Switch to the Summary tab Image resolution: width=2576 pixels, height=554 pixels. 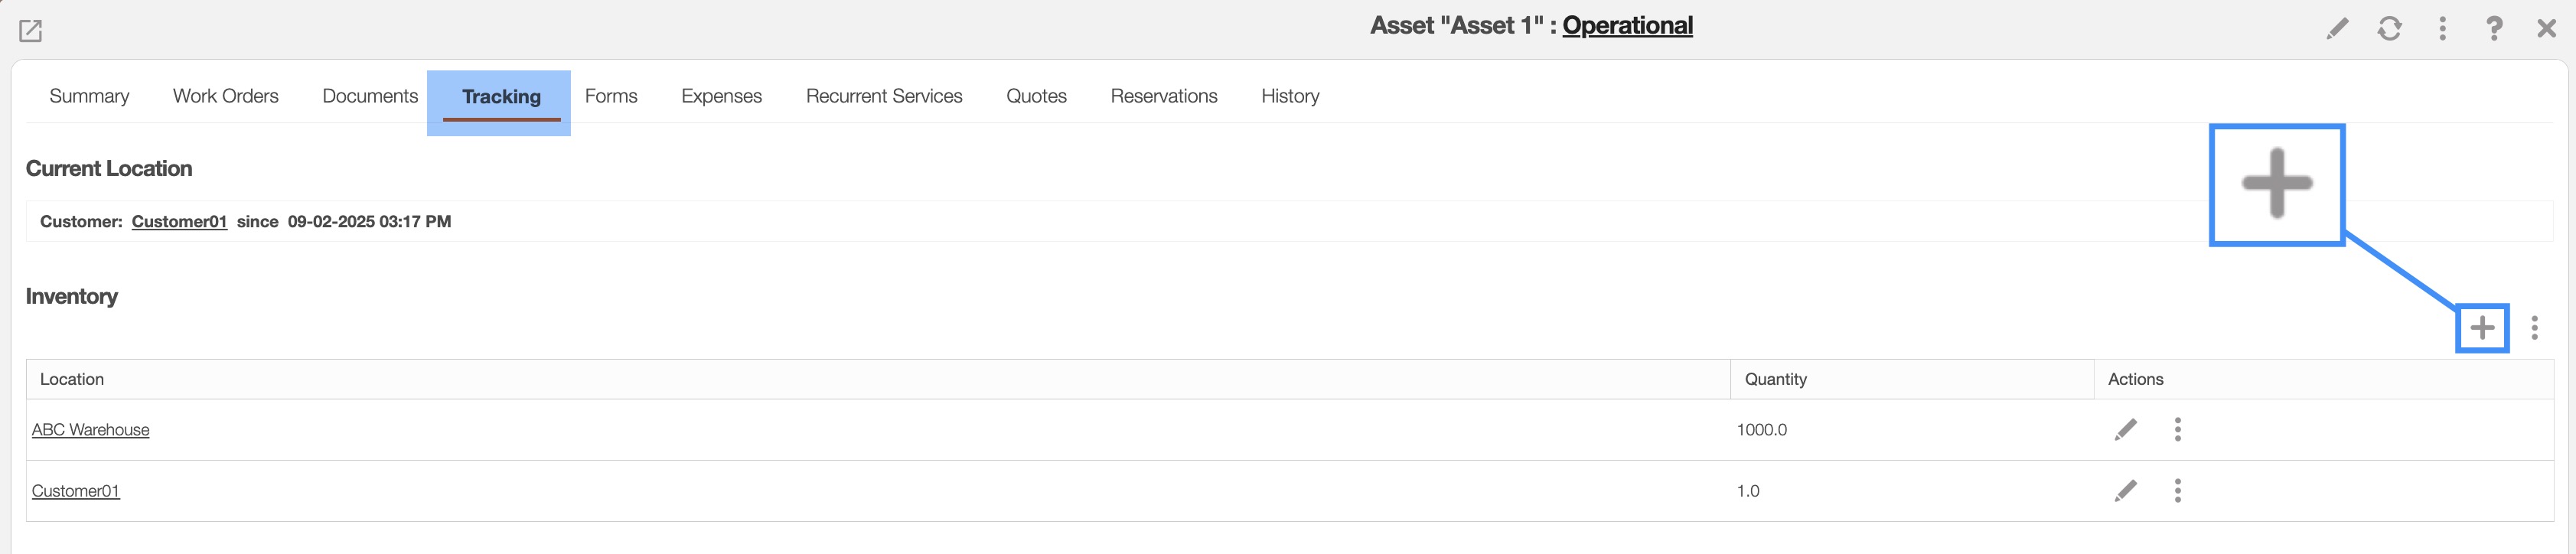(x=89, y=96)
